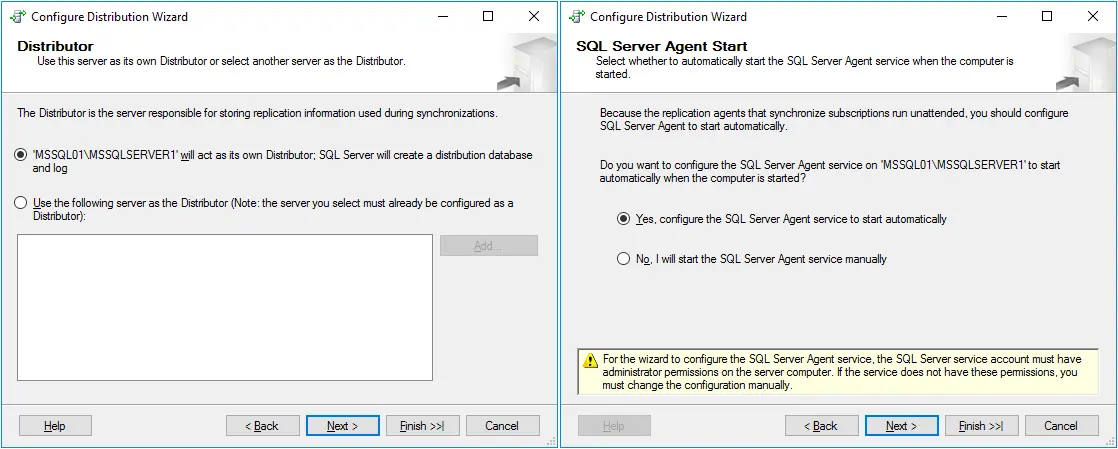1118x449 pixels.
Task: Go Back from the Distributor page
Action: tap(262, 426)
